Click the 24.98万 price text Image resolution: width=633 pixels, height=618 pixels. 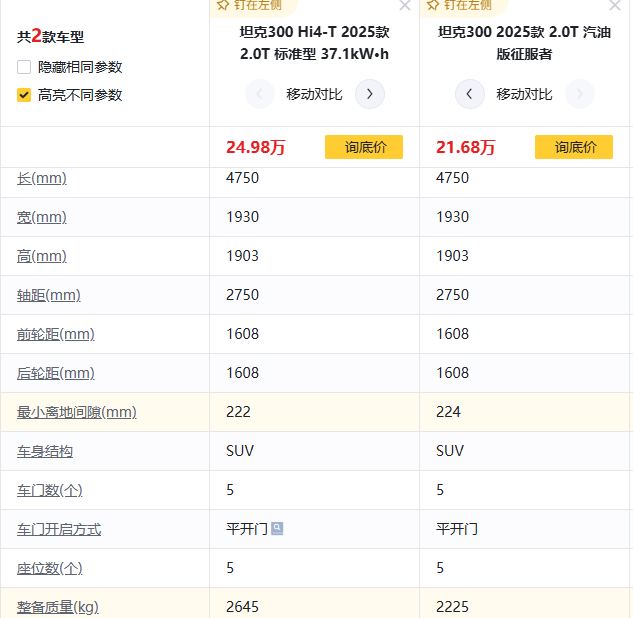tap(256, 147)
